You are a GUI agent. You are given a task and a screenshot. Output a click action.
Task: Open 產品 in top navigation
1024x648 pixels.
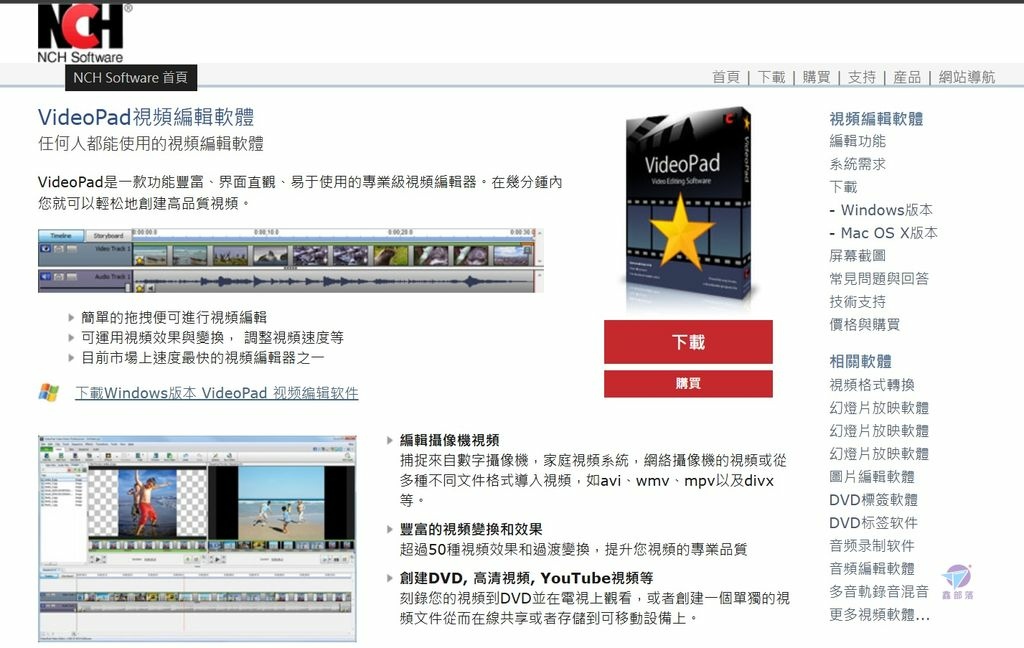click(906, 77)
